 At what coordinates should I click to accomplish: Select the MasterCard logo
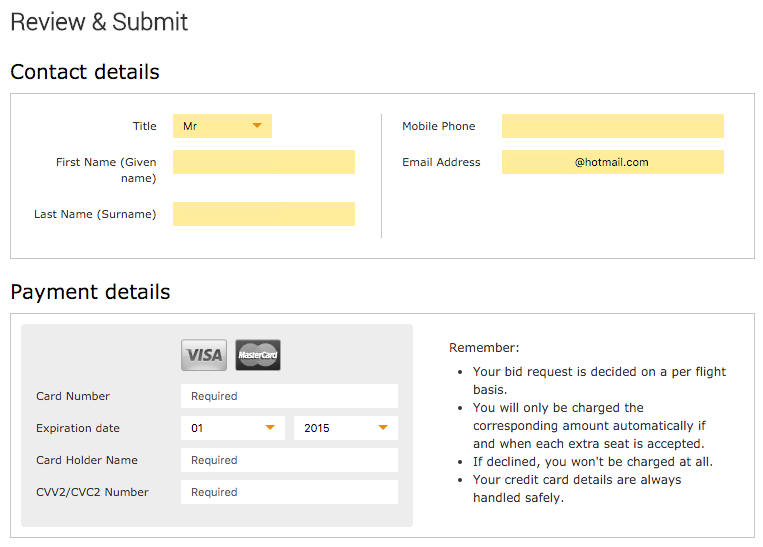(x=258, y=355)
